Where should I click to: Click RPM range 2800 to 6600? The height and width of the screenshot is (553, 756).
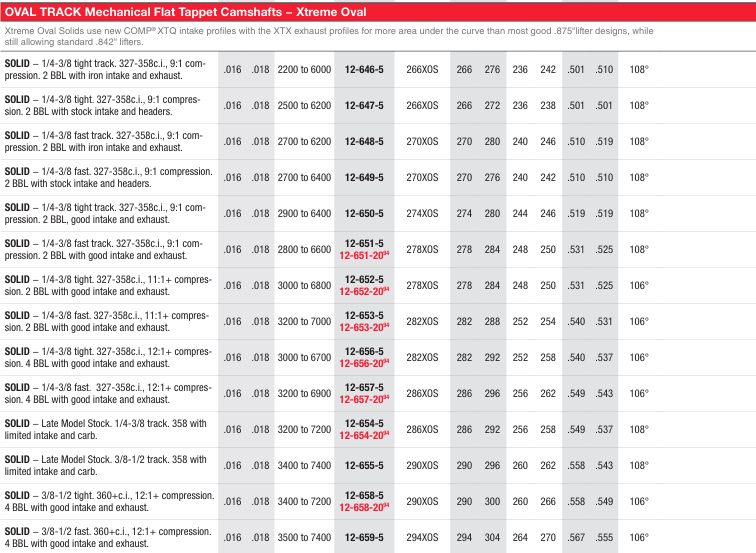coord(304,249)
